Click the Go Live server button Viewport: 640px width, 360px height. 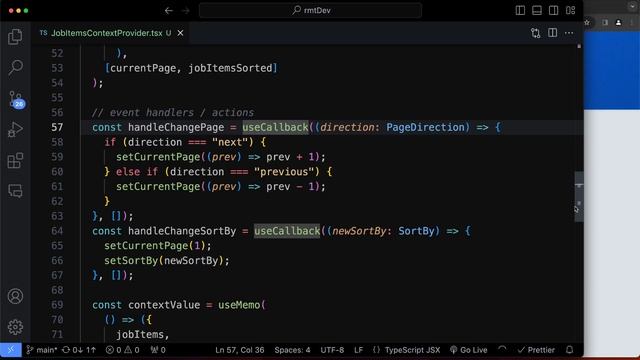(x=468, y=350)
